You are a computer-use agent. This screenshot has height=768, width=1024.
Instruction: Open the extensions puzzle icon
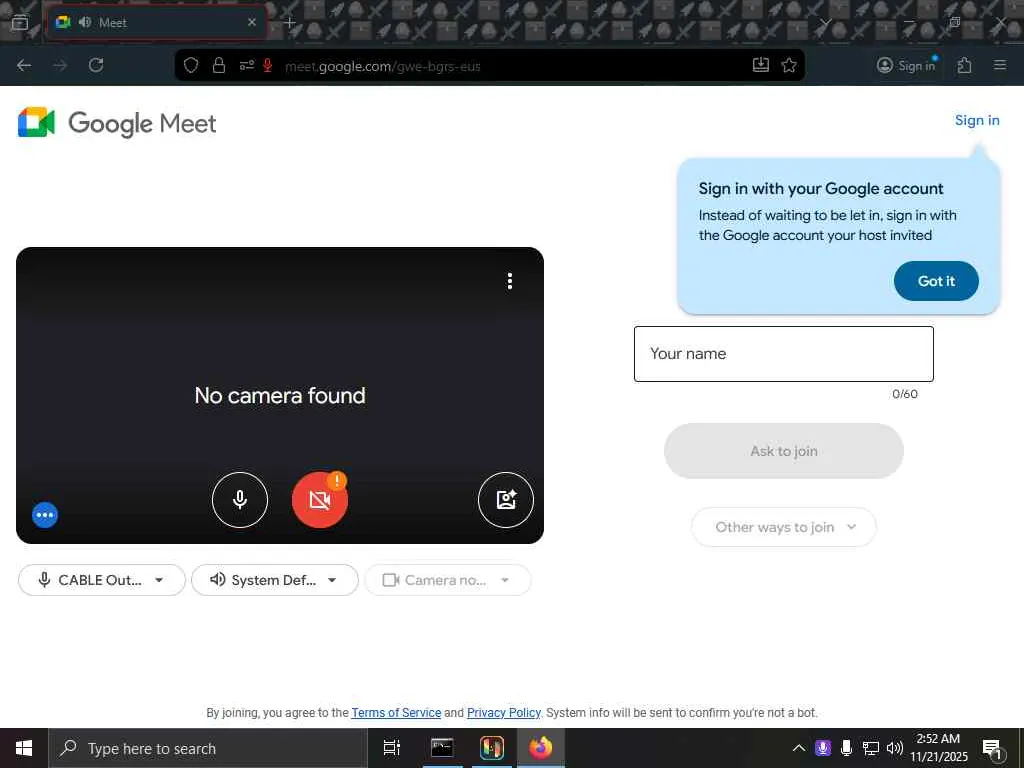point(965,65)
